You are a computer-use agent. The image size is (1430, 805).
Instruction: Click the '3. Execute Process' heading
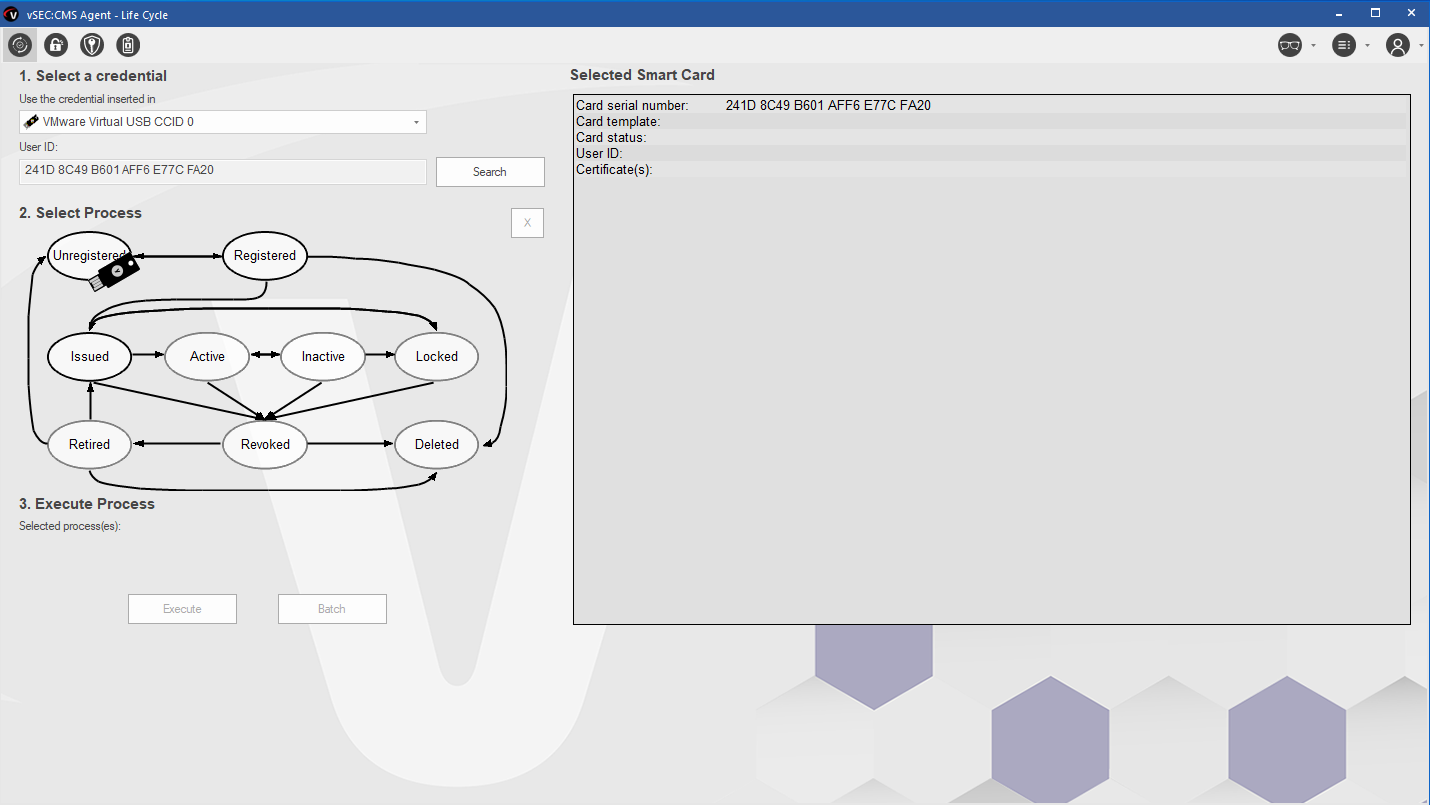coord(87,504)
